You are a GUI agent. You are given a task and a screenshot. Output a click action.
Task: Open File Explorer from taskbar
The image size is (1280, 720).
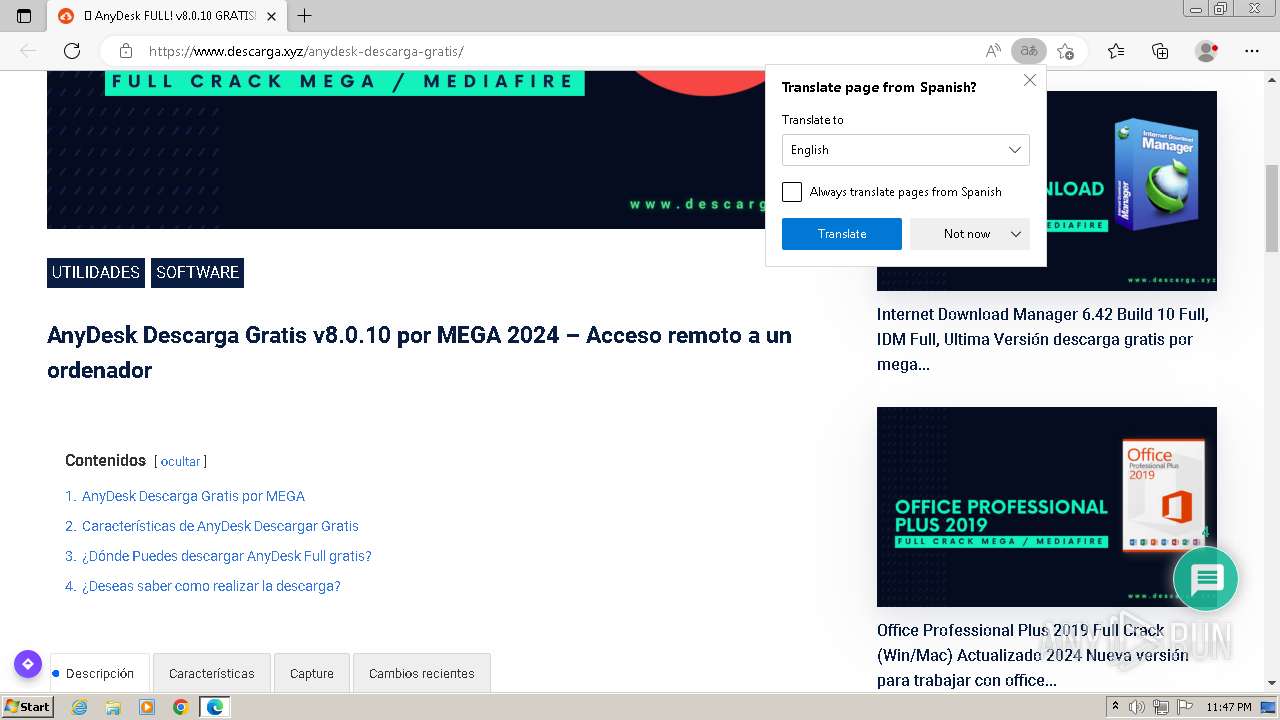(113, 707)
